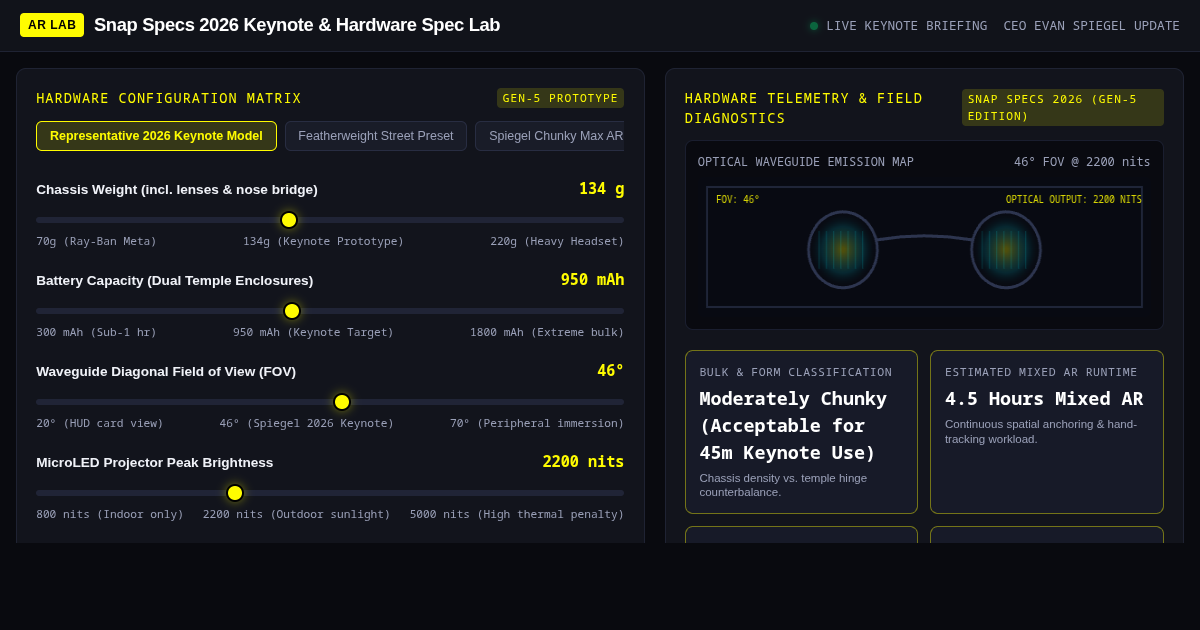Click the green live status dot
Screen dimensions: 1200x630
click(x=814, y=26)
